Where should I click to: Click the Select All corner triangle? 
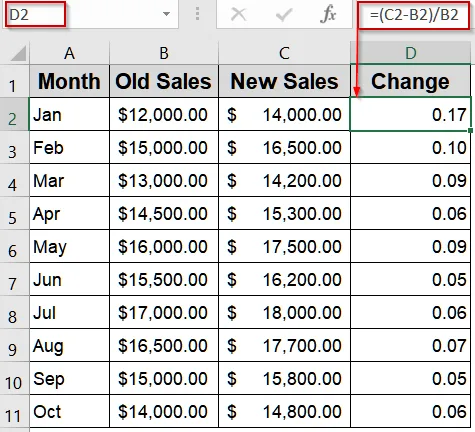click(x=18, y=54)
